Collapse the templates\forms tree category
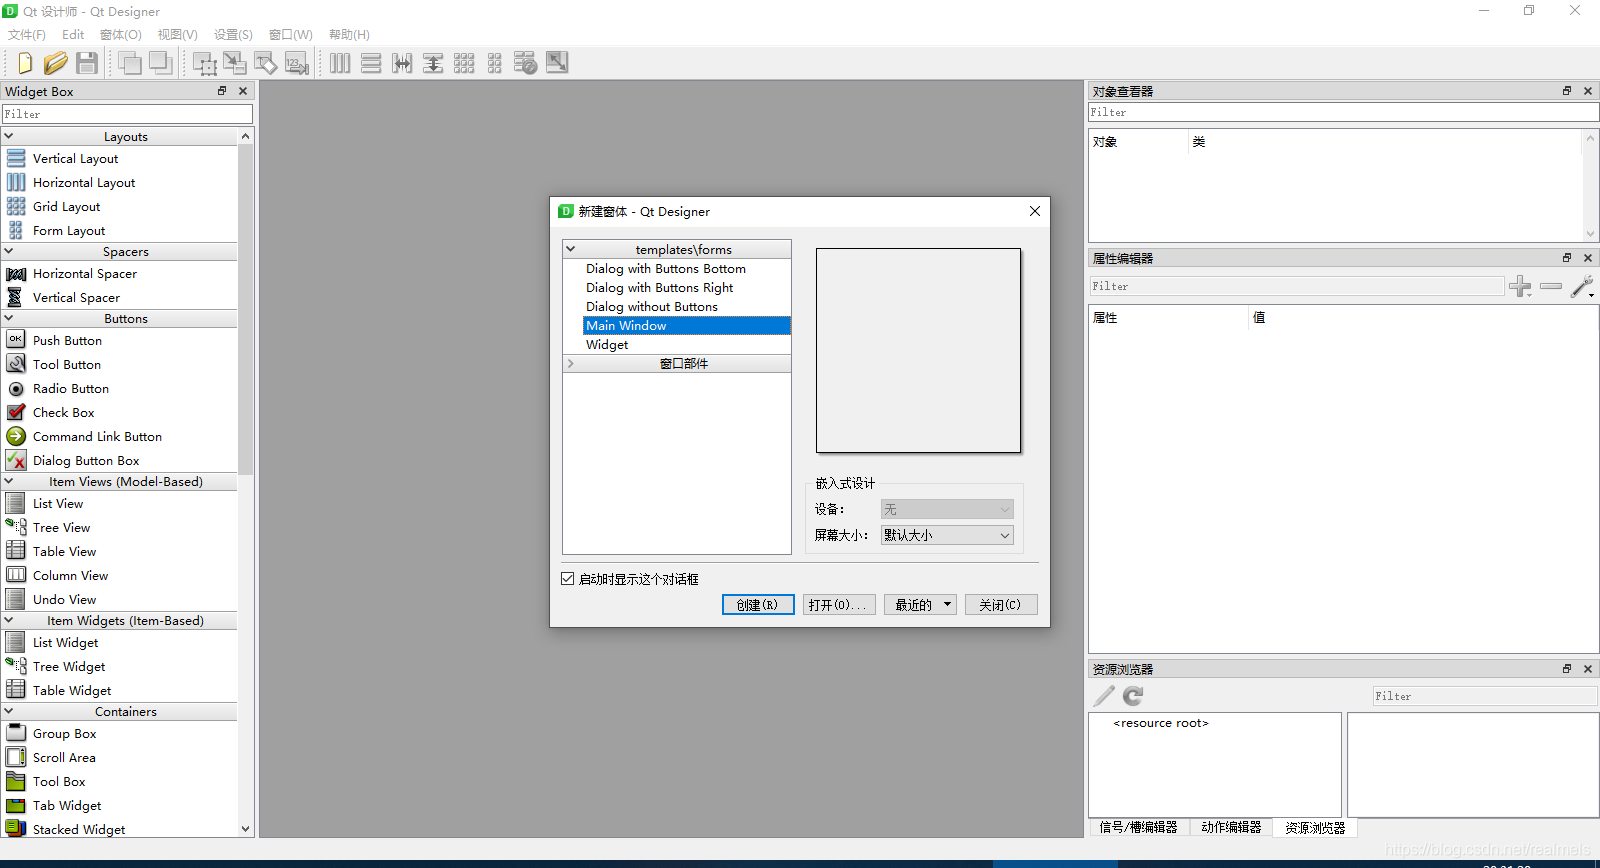The image size is (1600, 868). click(571, 249)
